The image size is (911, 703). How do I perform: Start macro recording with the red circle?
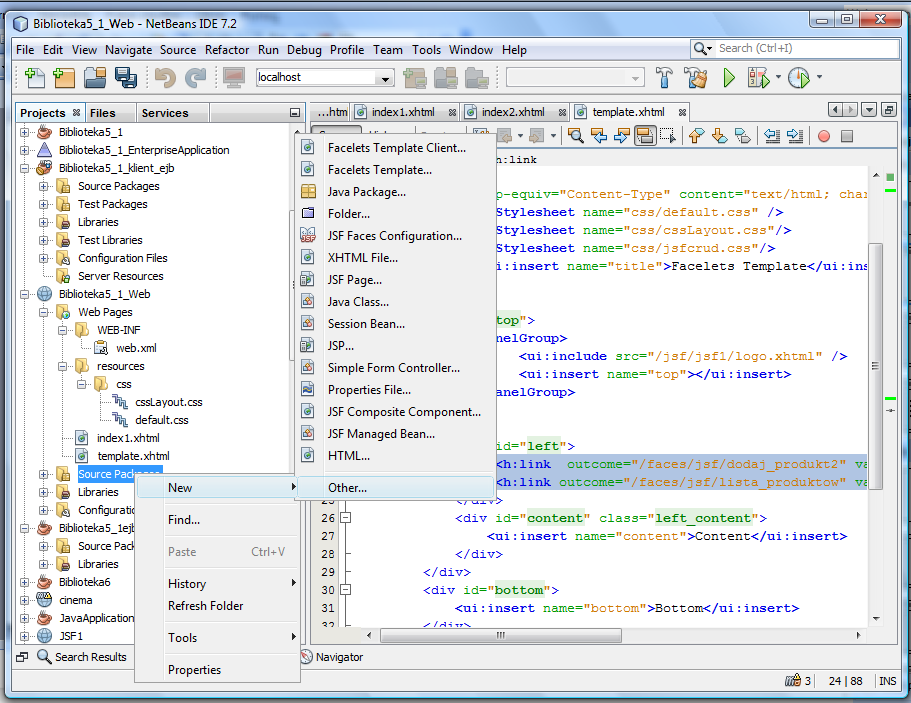824,136
